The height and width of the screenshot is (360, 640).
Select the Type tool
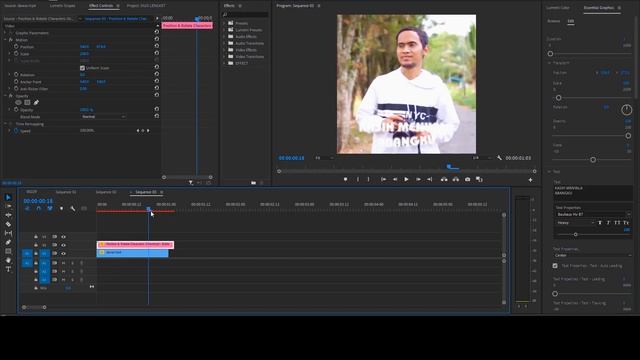tap(8, 269)
